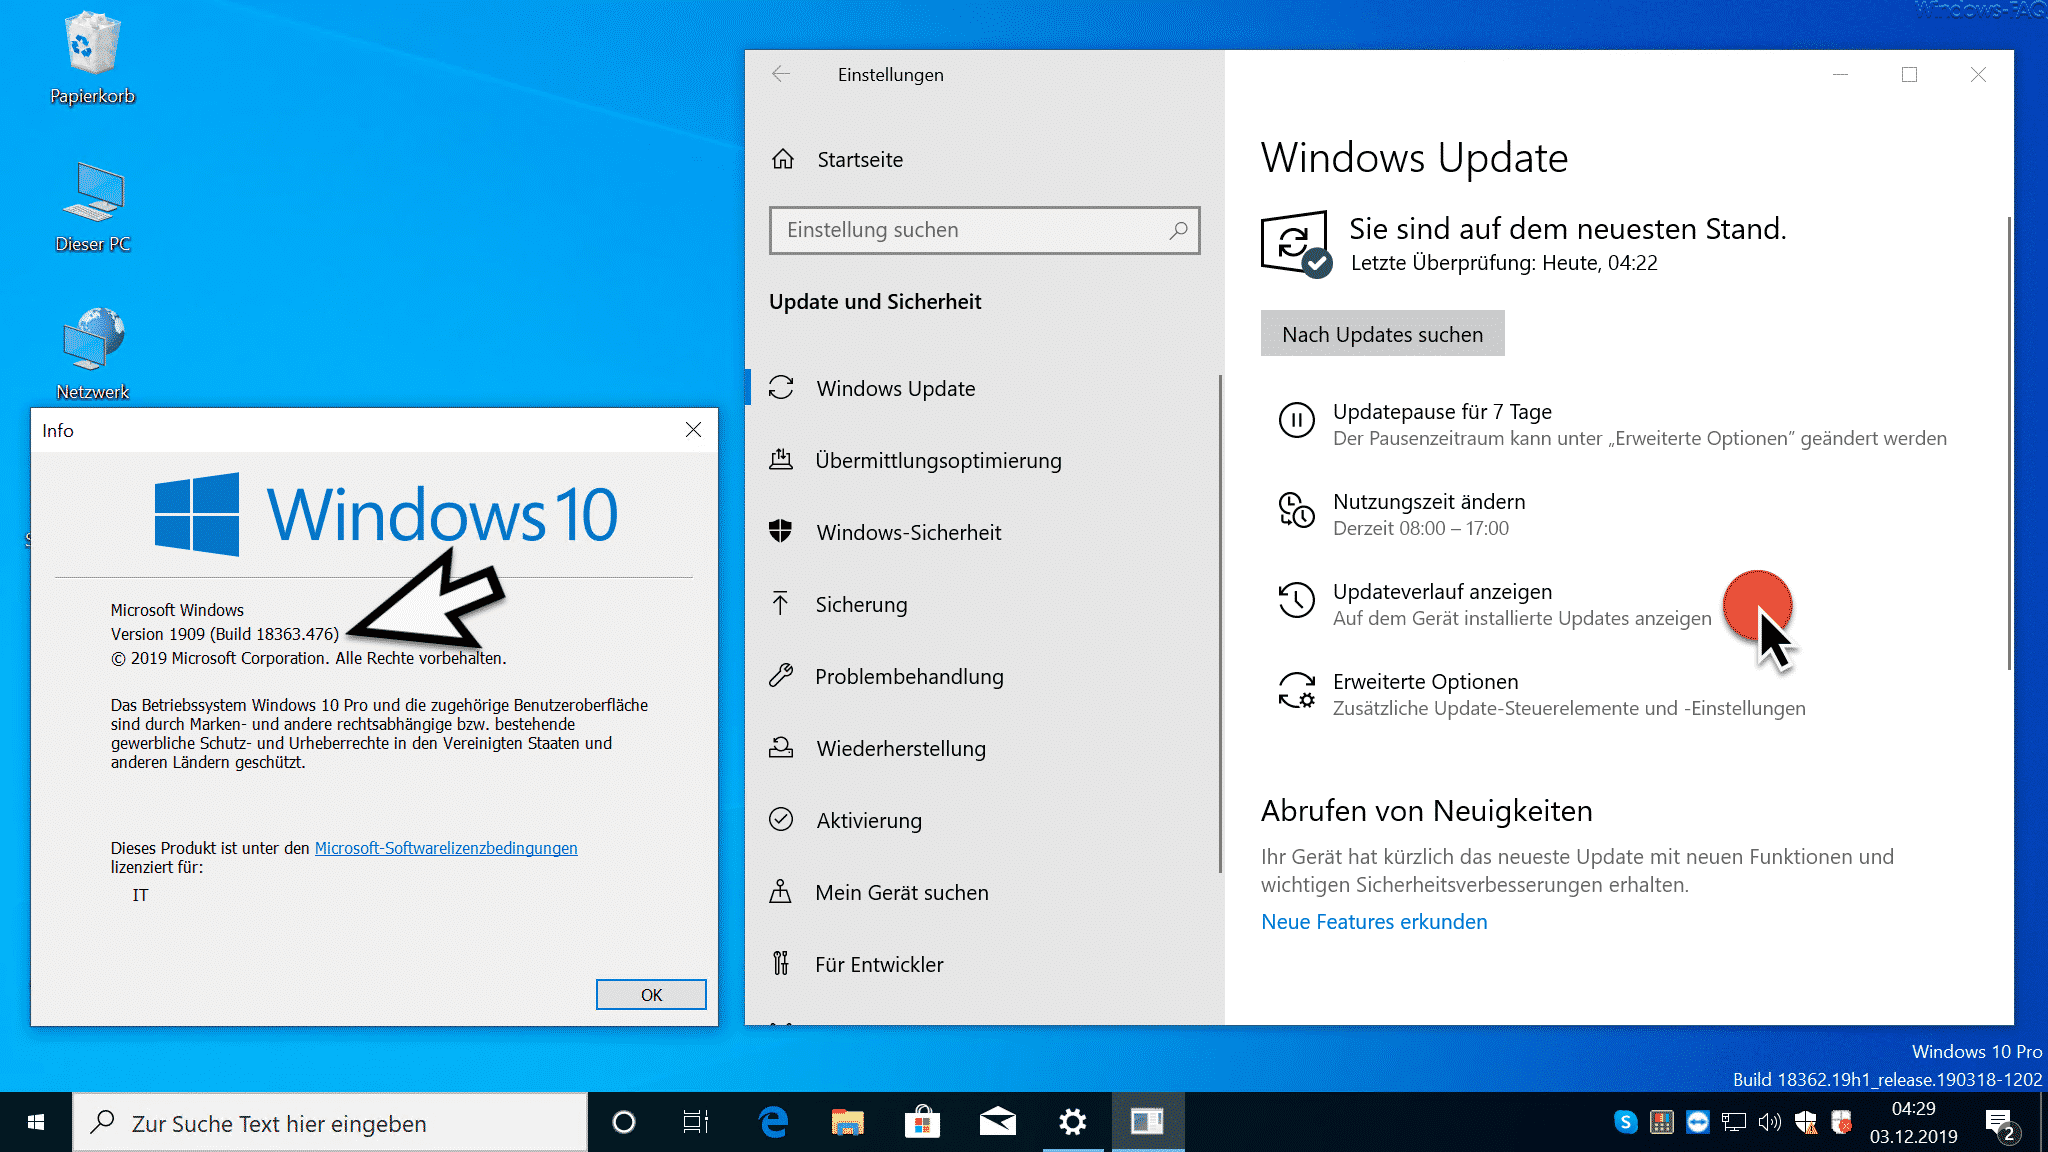Click the clock icon for Nutzungszeit ändern
Viewport: 2048px width, 1152px height.
(x=1297, y=511)
